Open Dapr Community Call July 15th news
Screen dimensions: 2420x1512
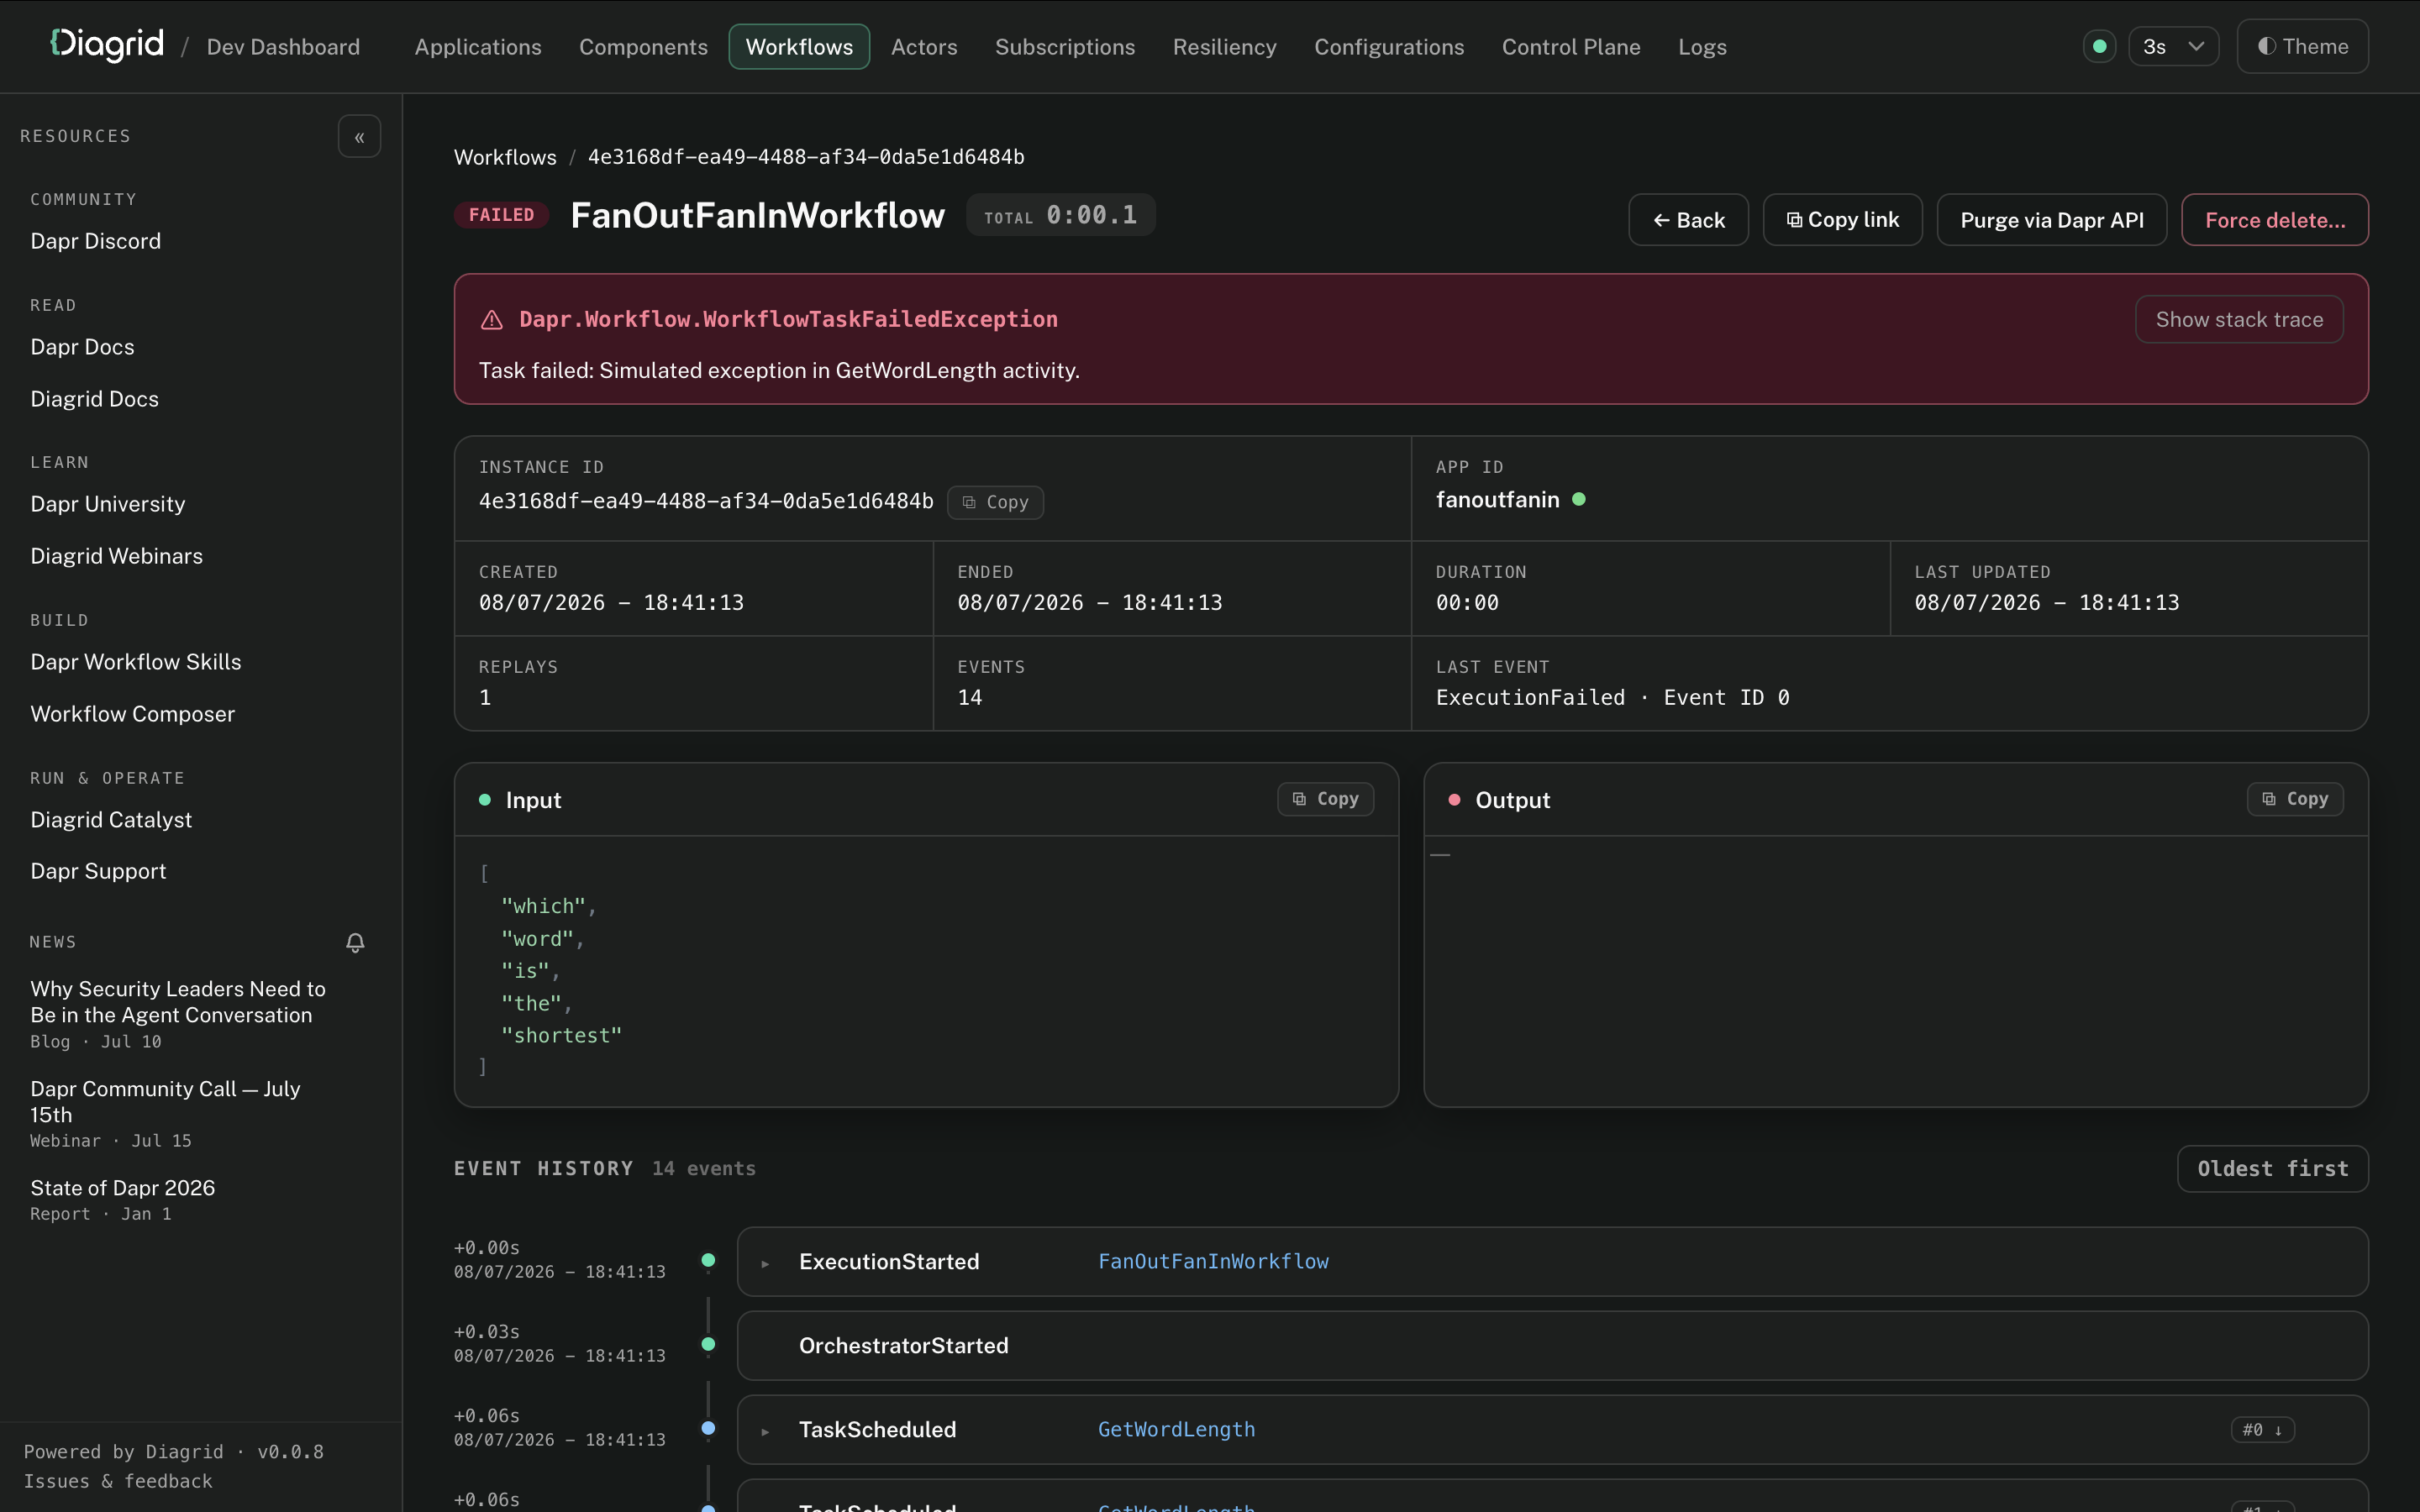tap(165, 1101)
